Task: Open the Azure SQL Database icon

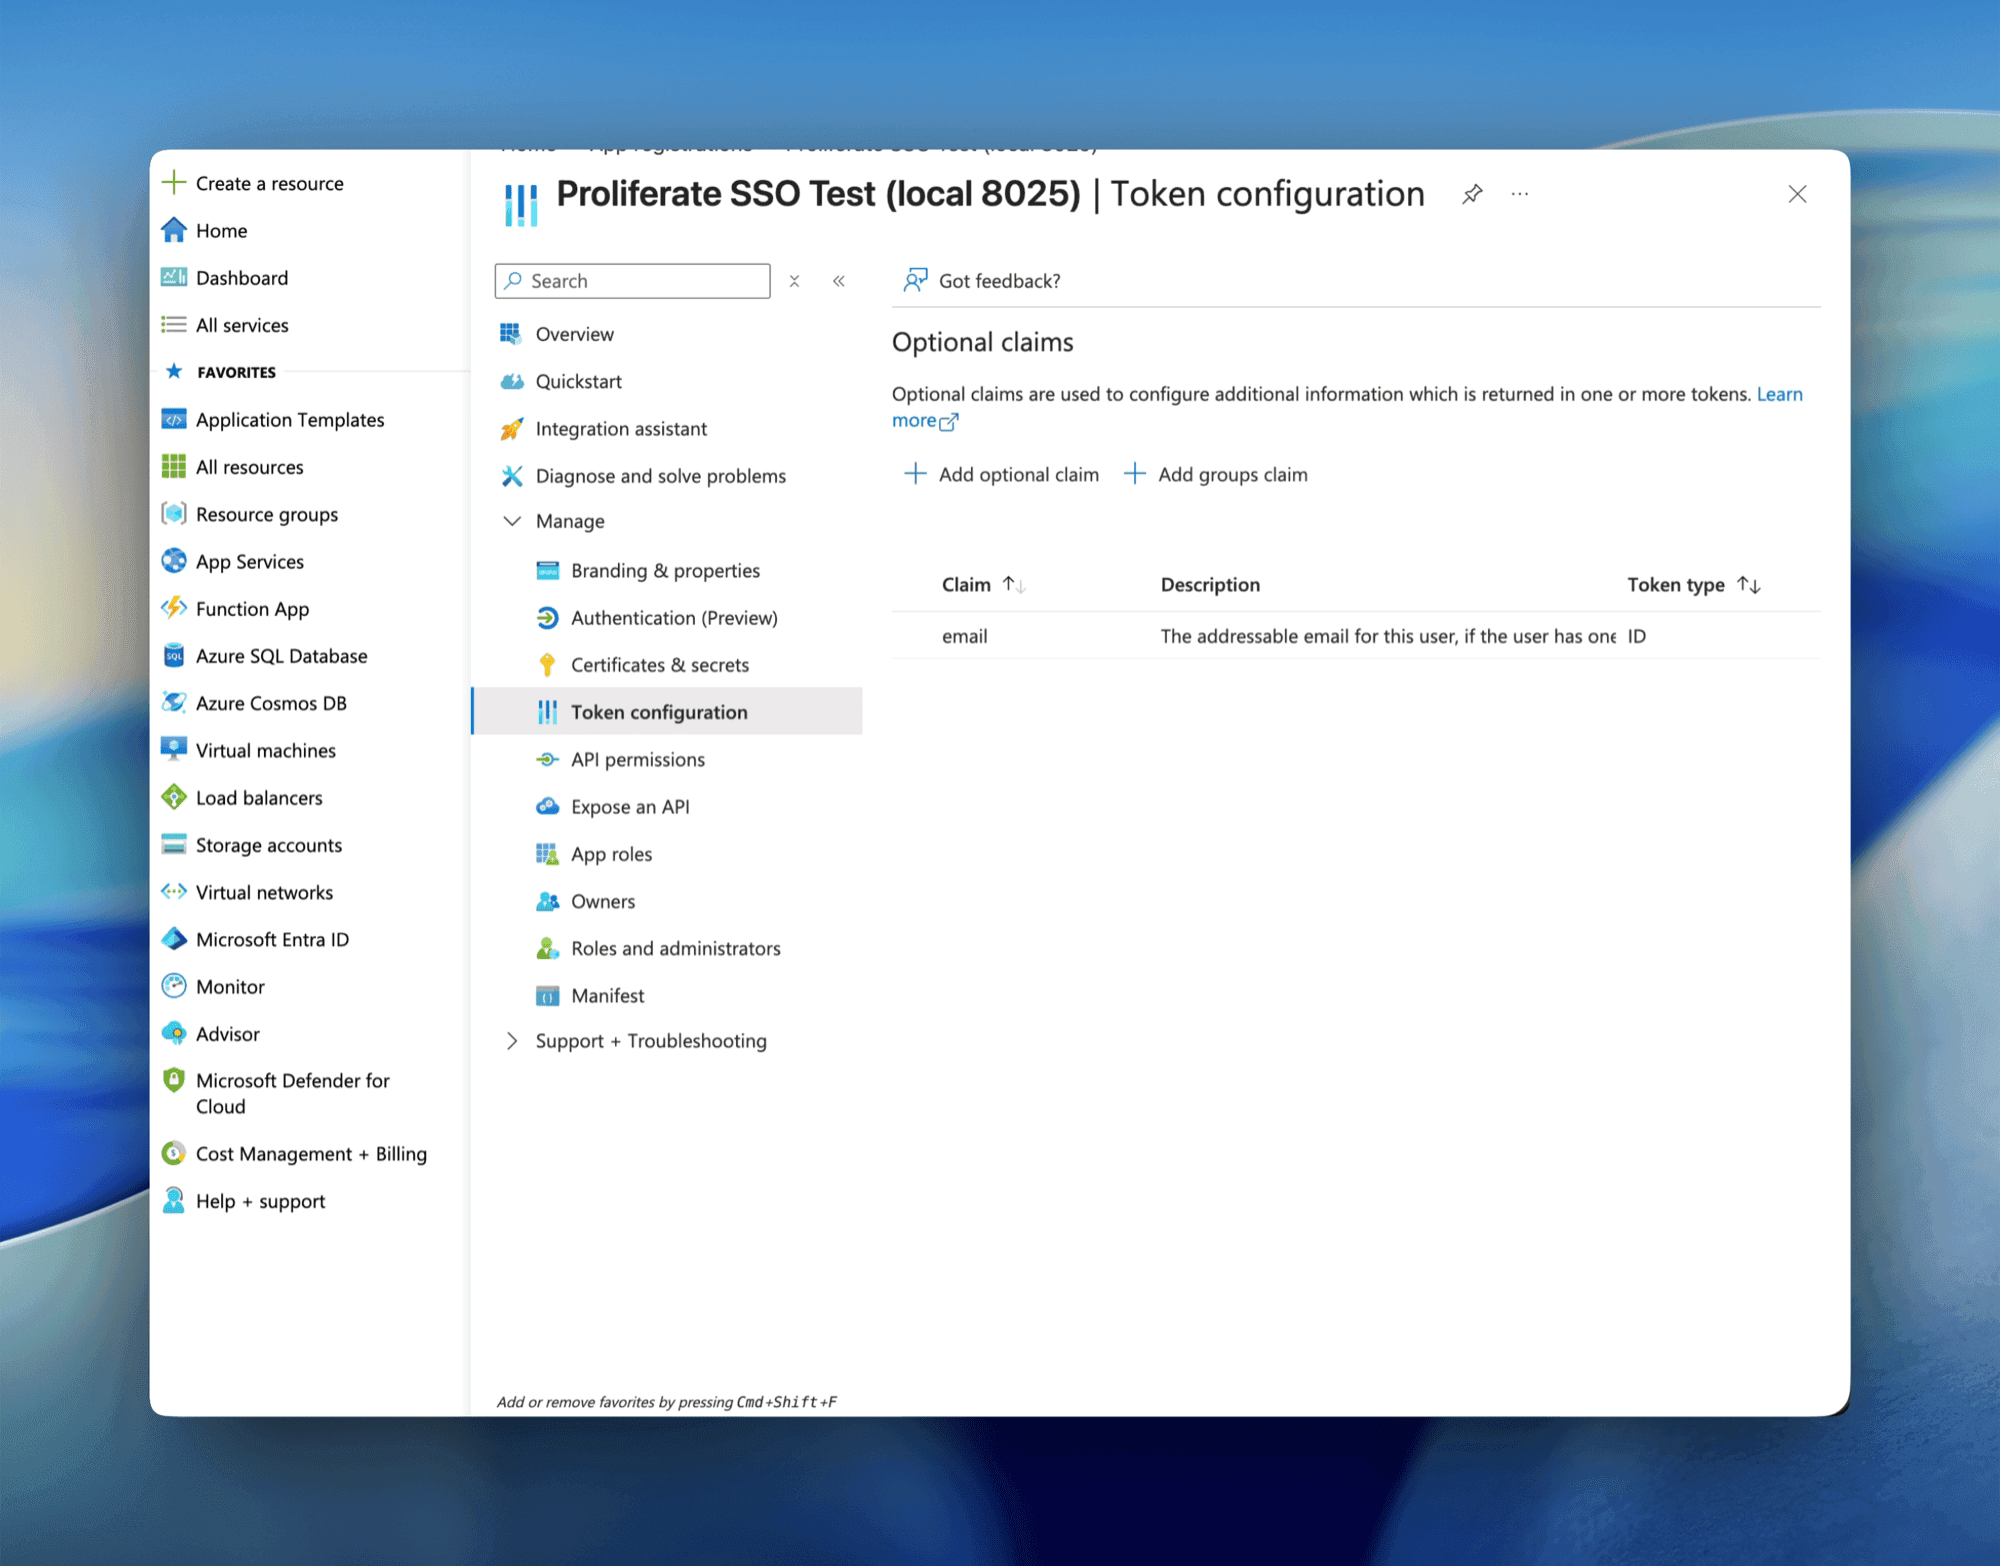Action: click(x=174, y=655)
